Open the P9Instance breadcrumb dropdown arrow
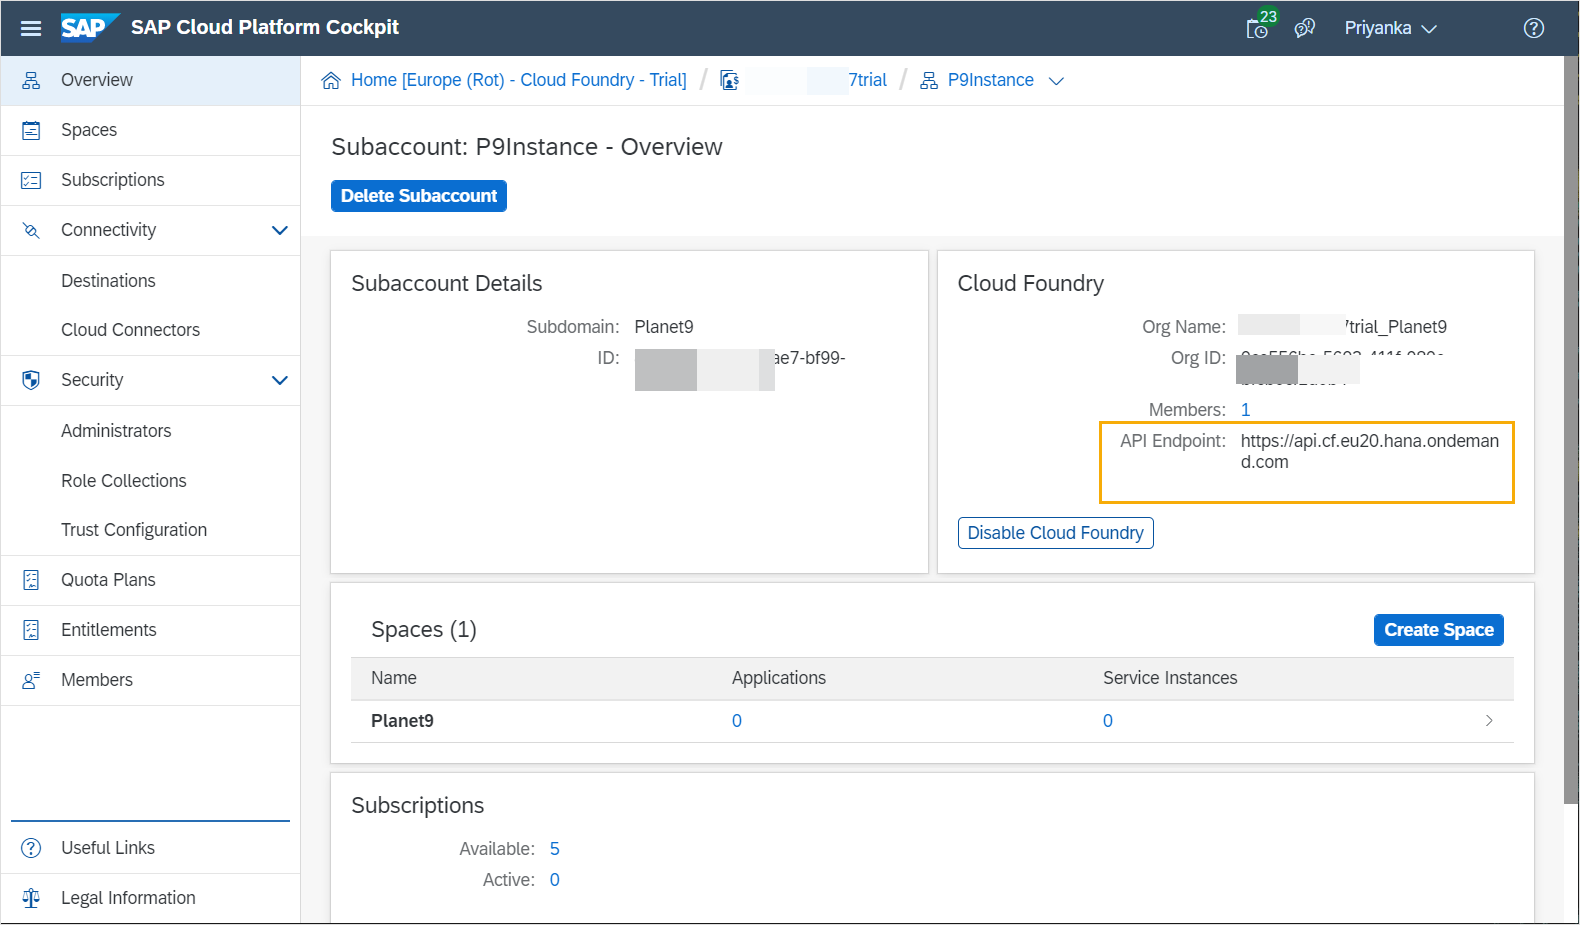Viewport: 1580px width, 925px height. click(x=1056, y=81)
